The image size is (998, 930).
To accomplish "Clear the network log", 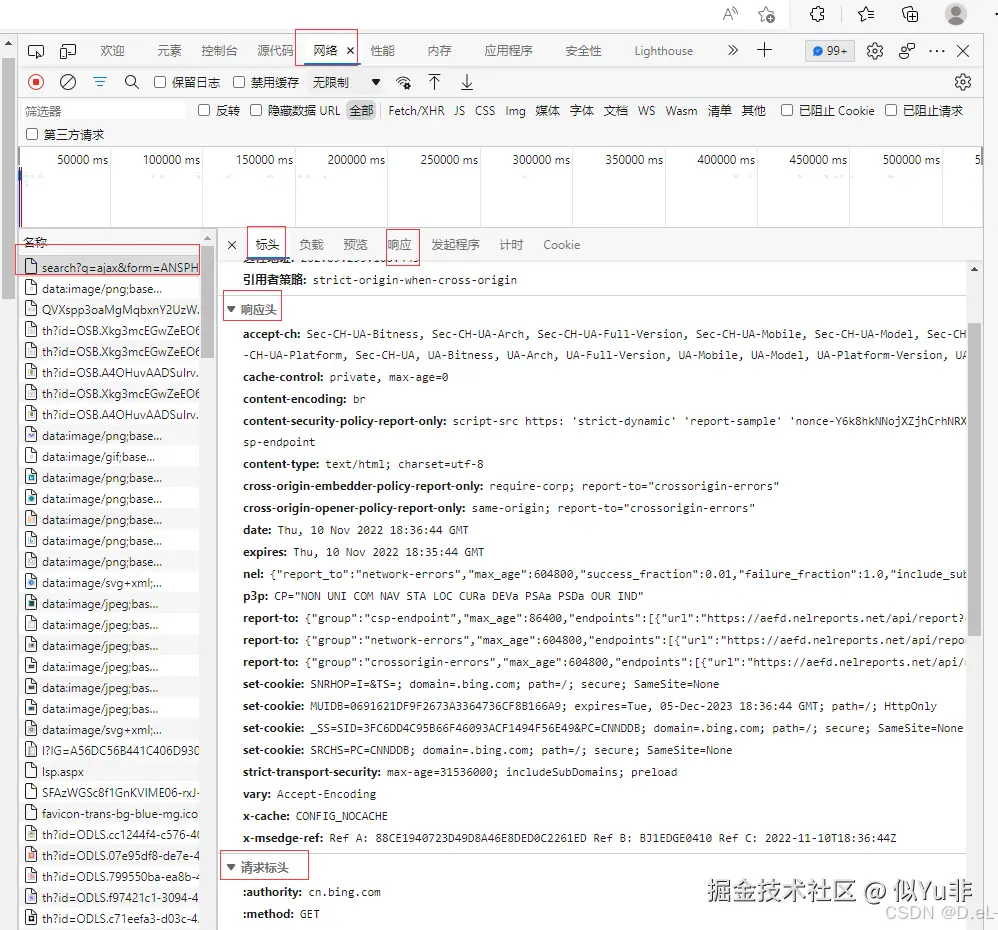I will click(67, 82).
